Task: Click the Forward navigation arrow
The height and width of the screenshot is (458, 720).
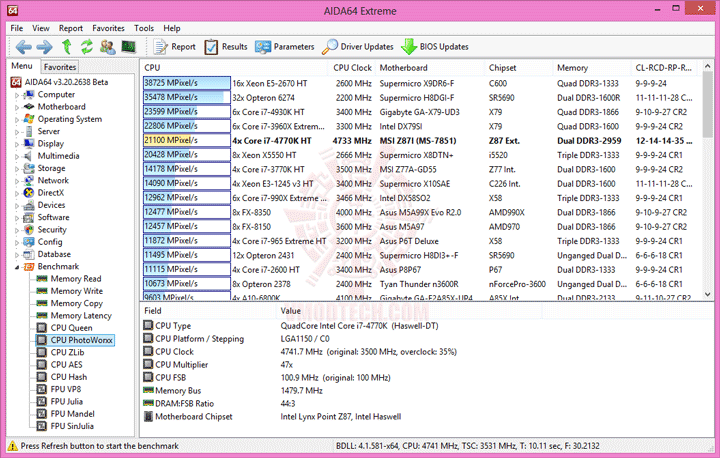Action: 45,47
